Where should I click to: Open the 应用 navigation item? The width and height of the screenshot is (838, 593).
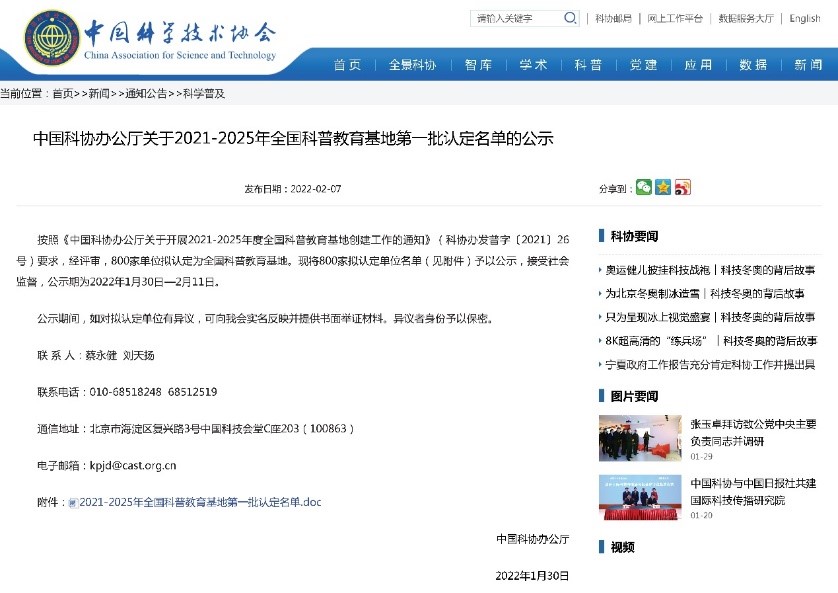[699, 65]
